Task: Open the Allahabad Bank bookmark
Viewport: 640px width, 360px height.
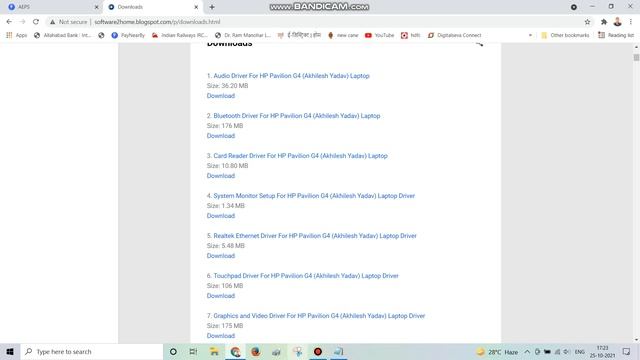Action: (x=62, y=36)
